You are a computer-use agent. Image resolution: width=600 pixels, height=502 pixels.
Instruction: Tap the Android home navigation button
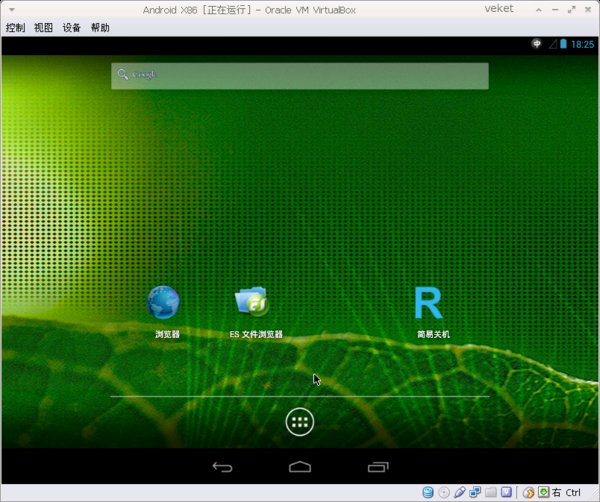click(x=300, y=467)
